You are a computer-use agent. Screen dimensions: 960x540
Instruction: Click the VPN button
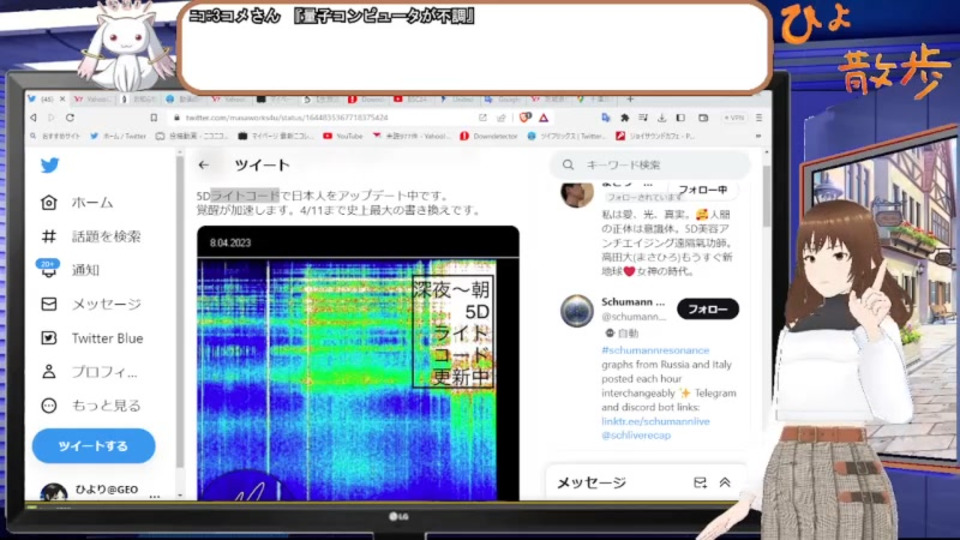point(734,118)
